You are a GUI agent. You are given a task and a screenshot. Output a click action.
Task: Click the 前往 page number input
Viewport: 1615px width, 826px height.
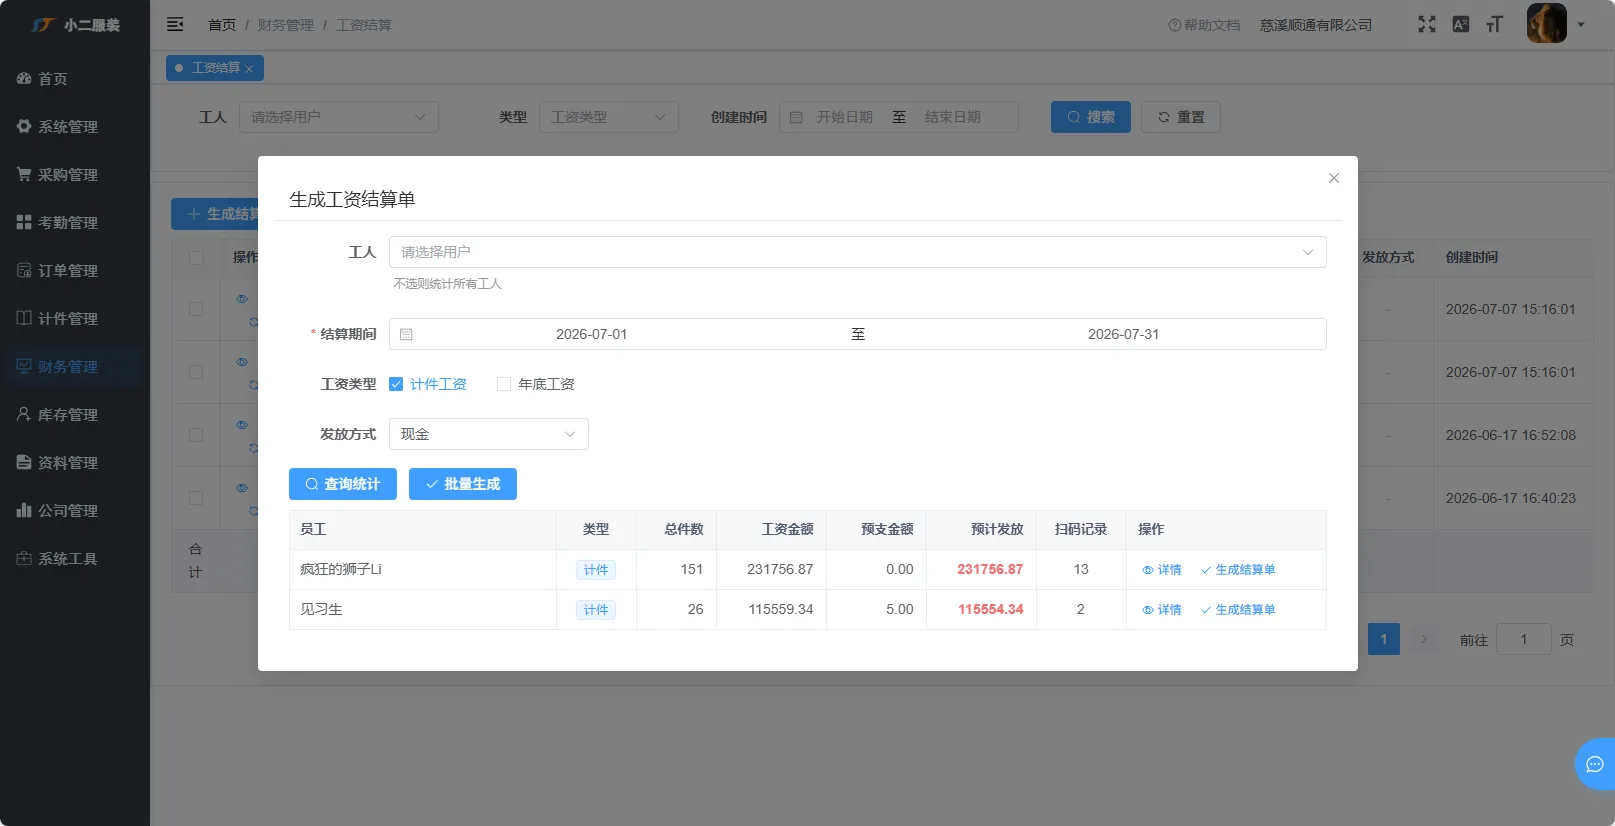tap(1523, 639)
